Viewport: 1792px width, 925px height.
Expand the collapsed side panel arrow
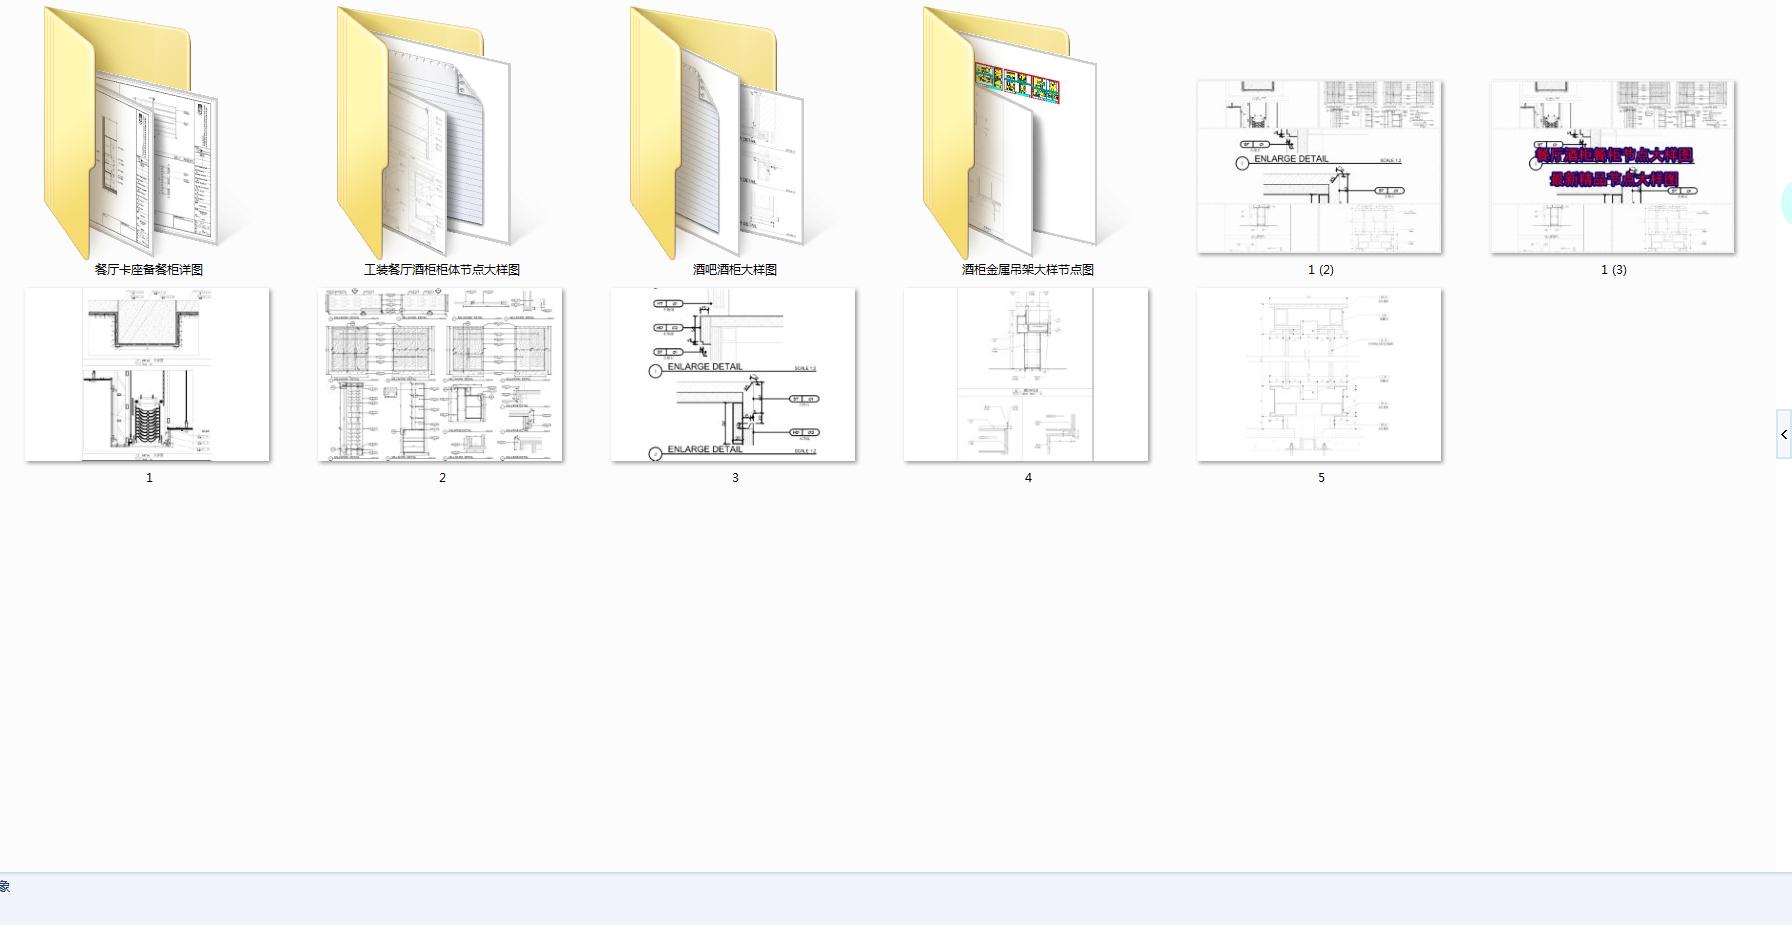pyautogui.click(x=1784, y=434)
